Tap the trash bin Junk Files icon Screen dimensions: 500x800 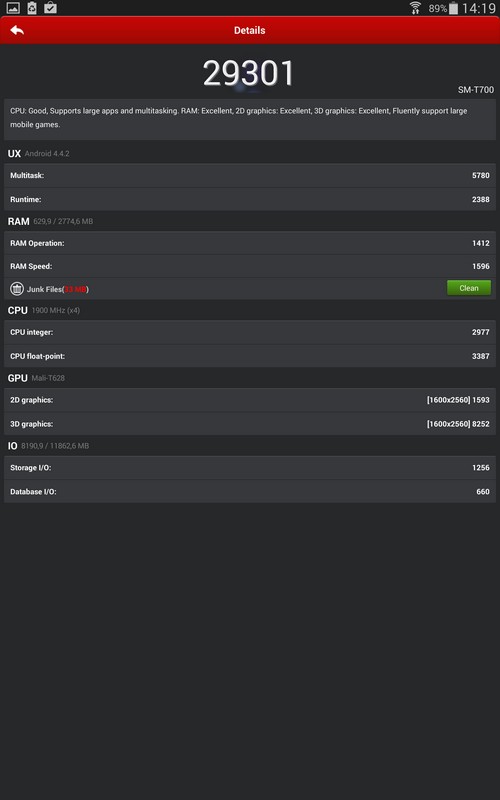coord(17,289)
